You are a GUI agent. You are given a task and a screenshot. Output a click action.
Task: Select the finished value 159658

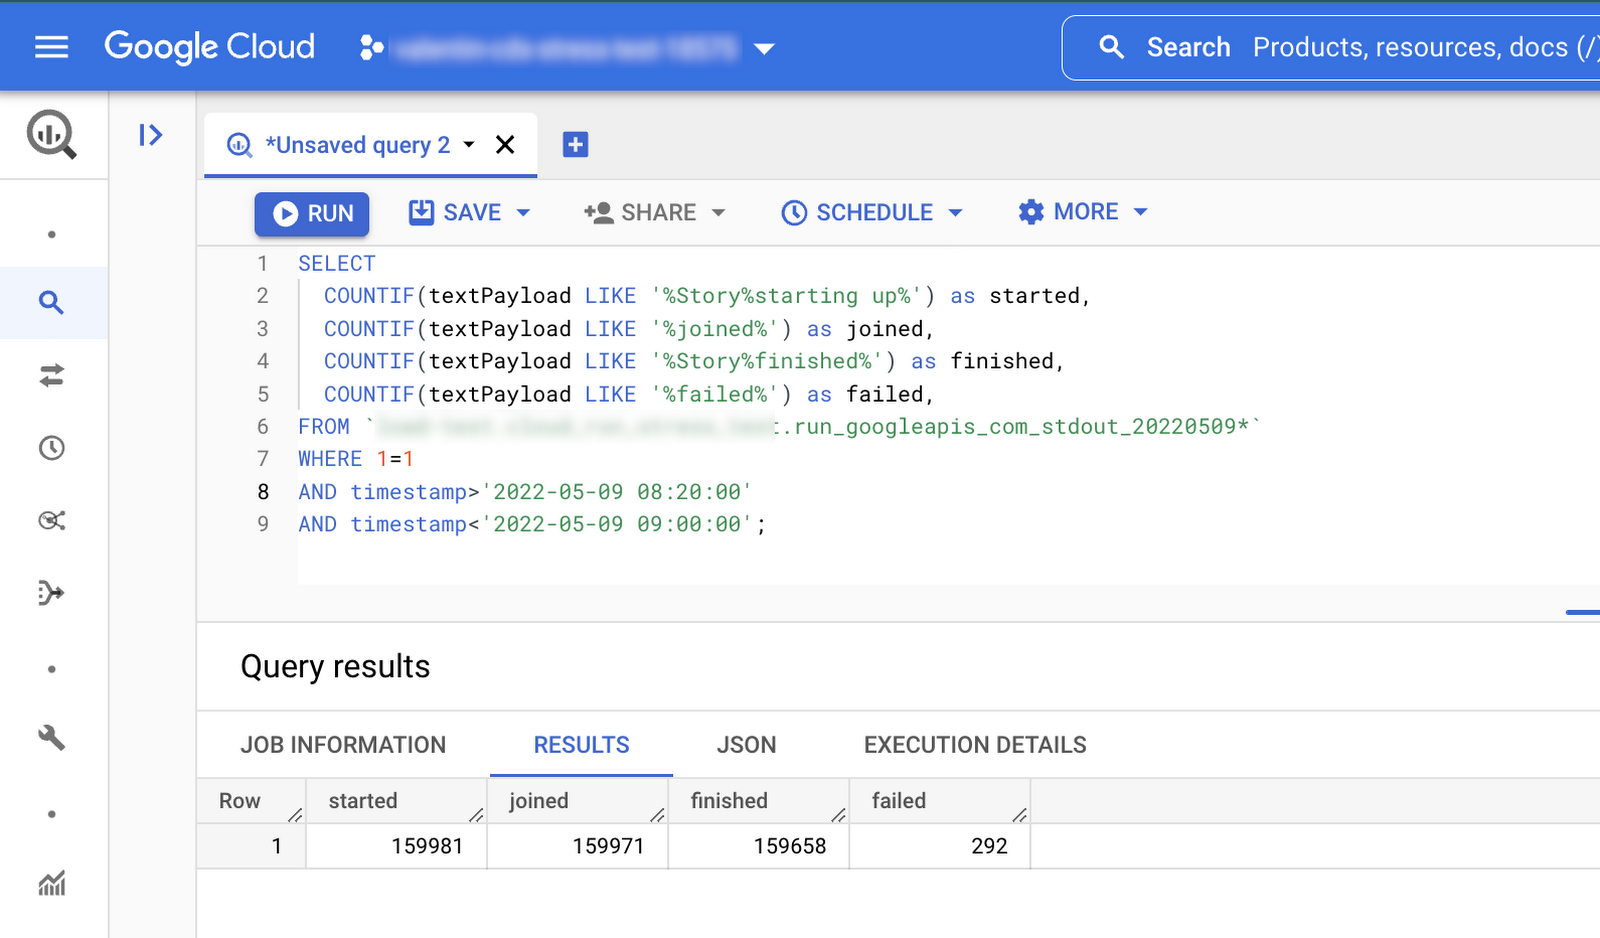pos(790,846)
